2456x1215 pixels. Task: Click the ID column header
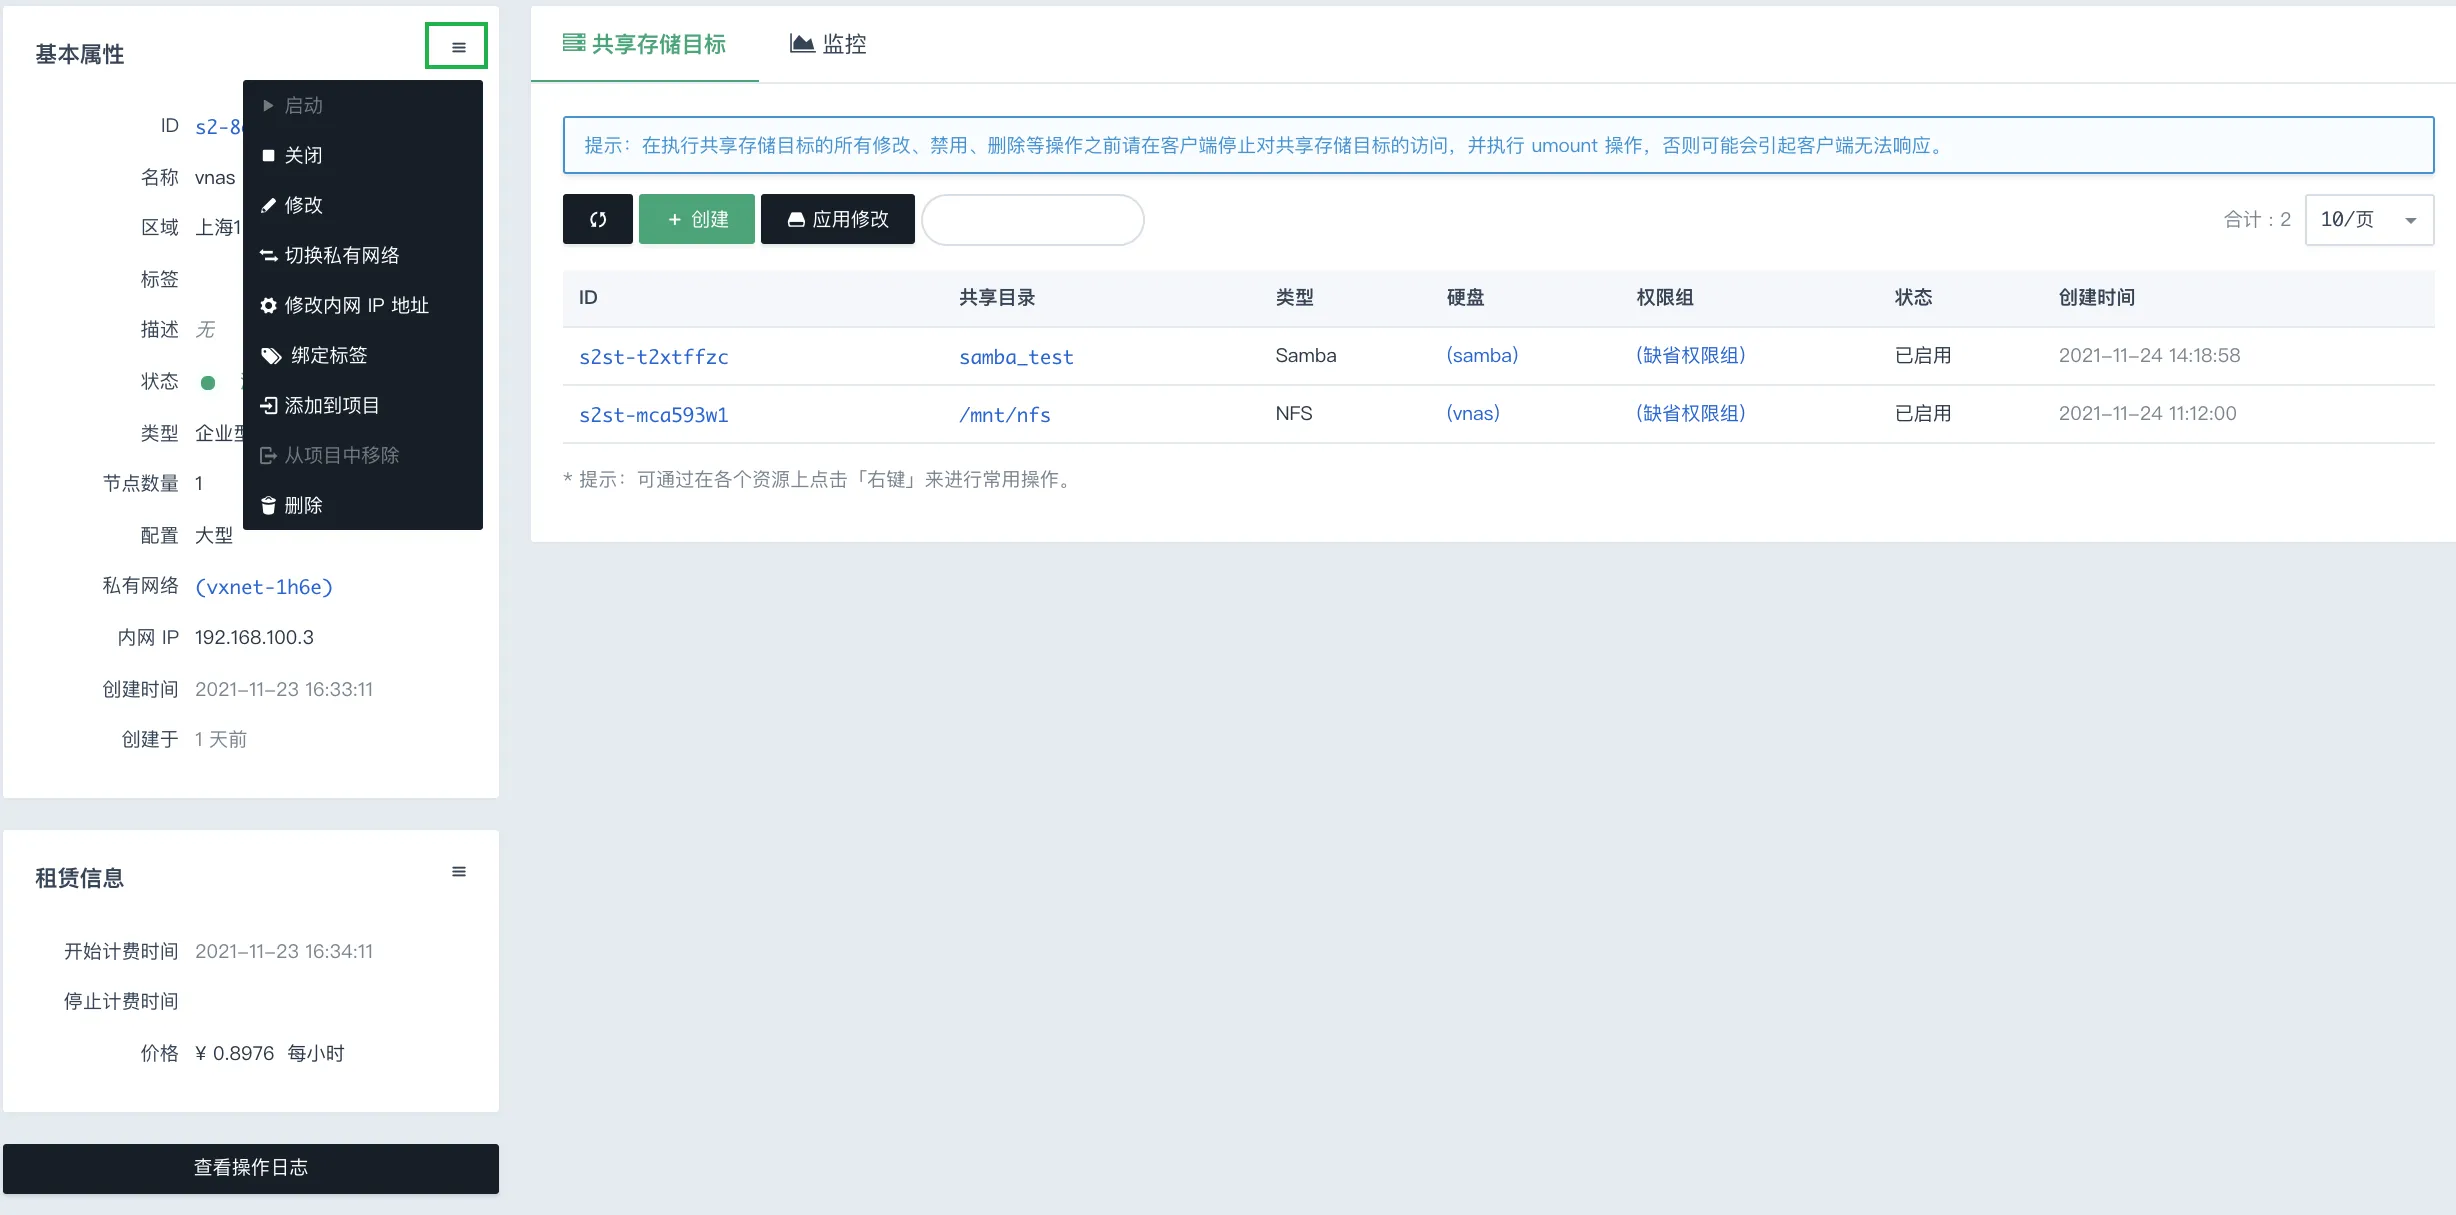(588, 297)
